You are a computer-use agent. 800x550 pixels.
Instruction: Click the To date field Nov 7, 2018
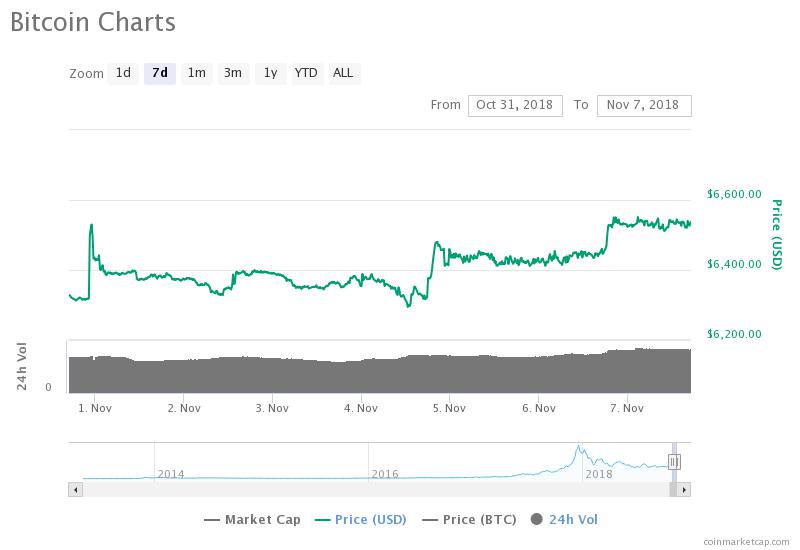(x=644, y=106)
